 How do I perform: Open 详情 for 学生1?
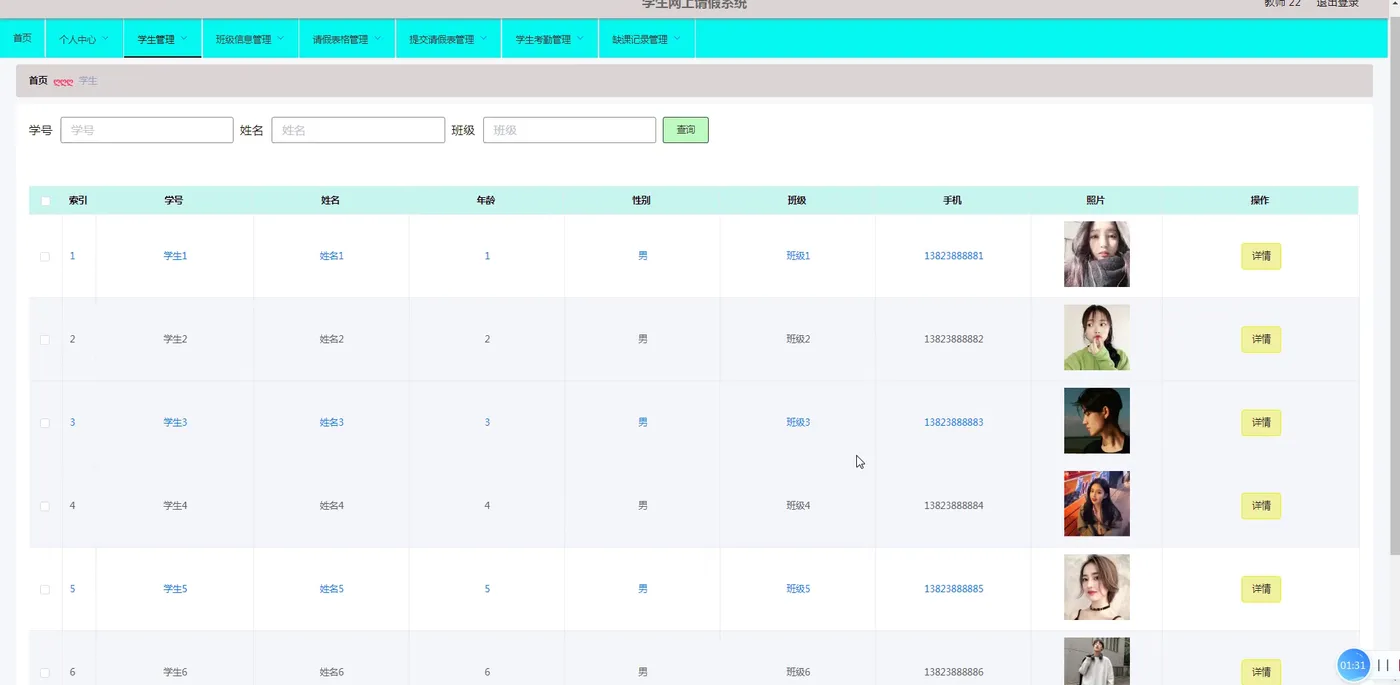pyautogui.click(x=1261, y=256)
